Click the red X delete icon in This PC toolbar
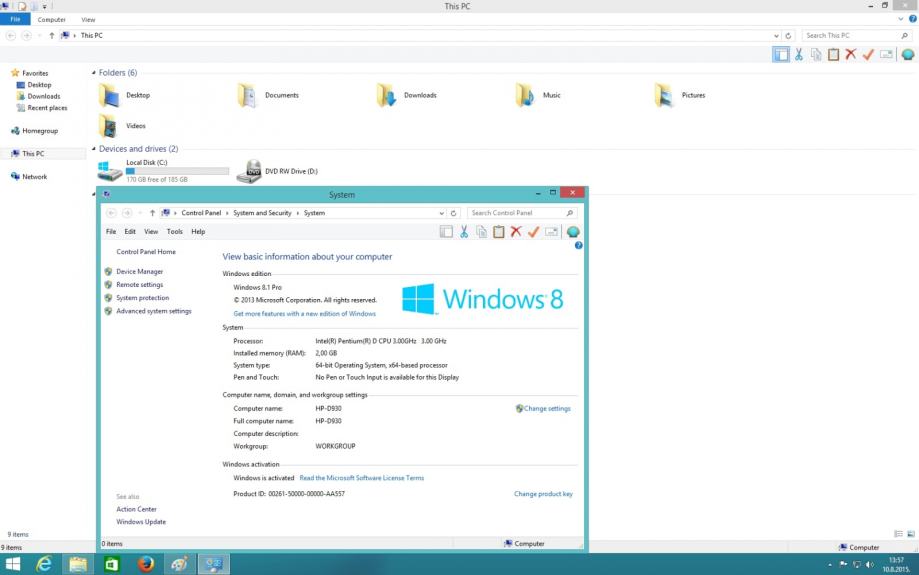 [851, 55]
